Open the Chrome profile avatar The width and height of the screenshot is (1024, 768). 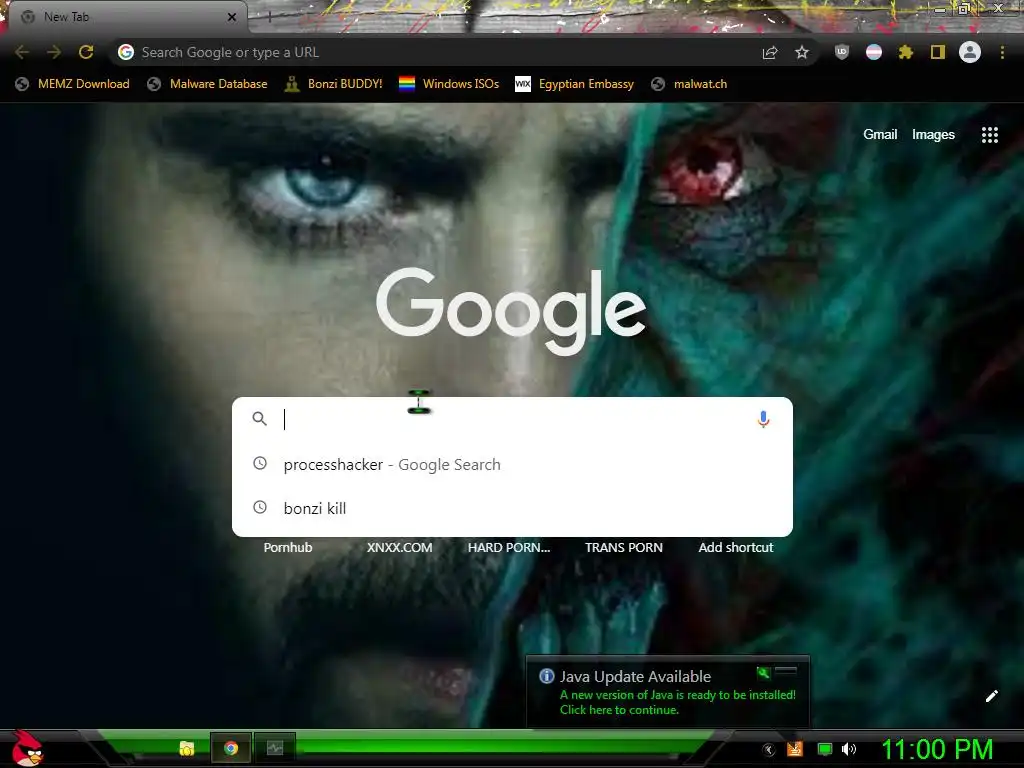click(970, 52)
